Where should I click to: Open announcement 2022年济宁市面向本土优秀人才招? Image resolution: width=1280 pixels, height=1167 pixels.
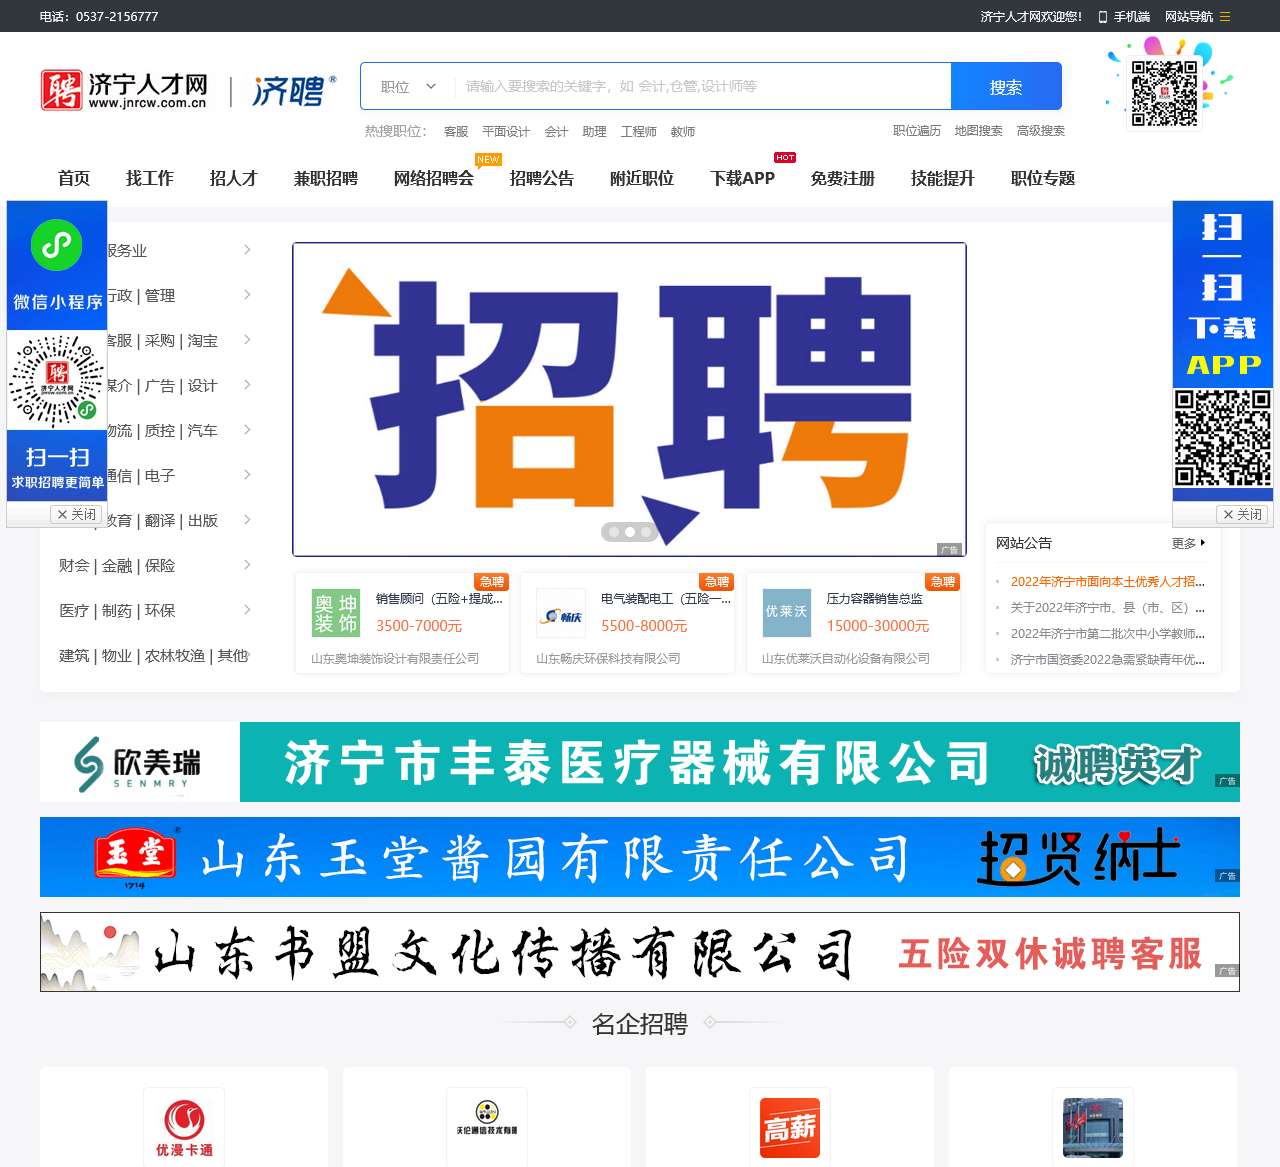coord(1107,581)
